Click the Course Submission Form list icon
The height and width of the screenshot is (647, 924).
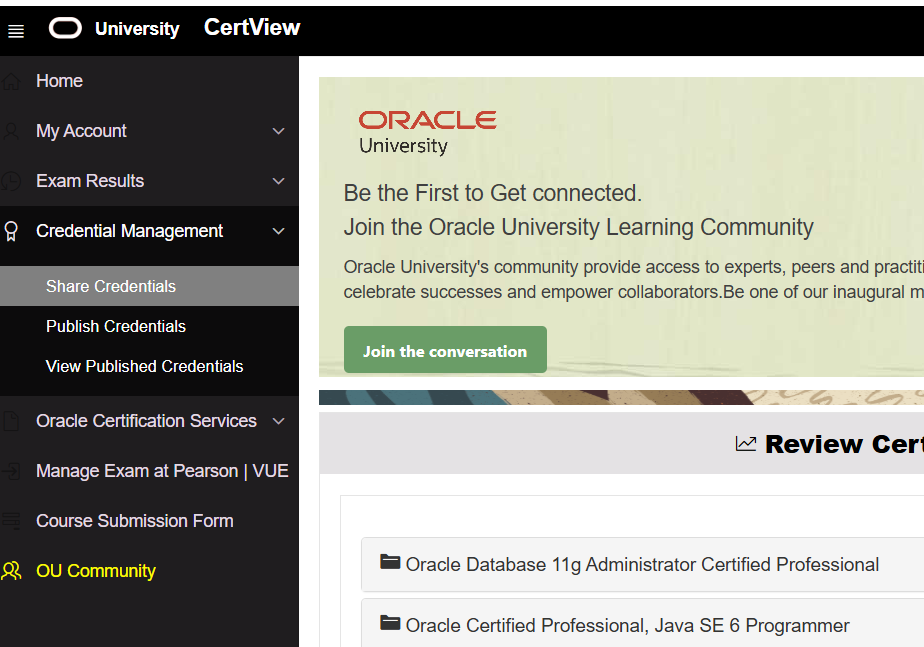pos(11,521)
